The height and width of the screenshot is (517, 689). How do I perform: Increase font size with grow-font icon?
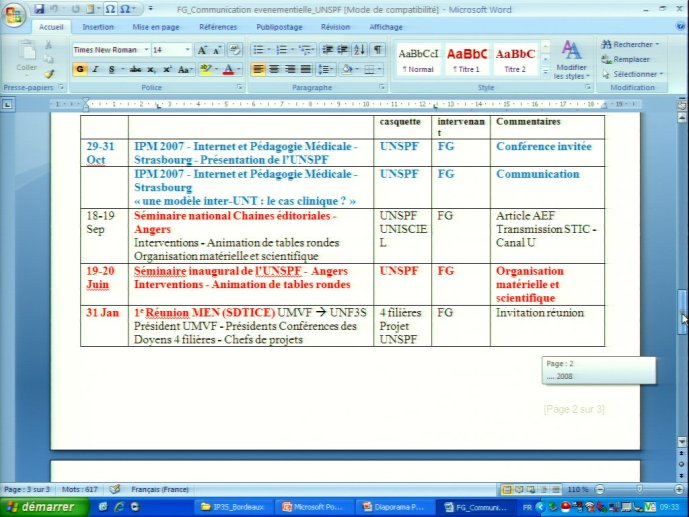202,50
